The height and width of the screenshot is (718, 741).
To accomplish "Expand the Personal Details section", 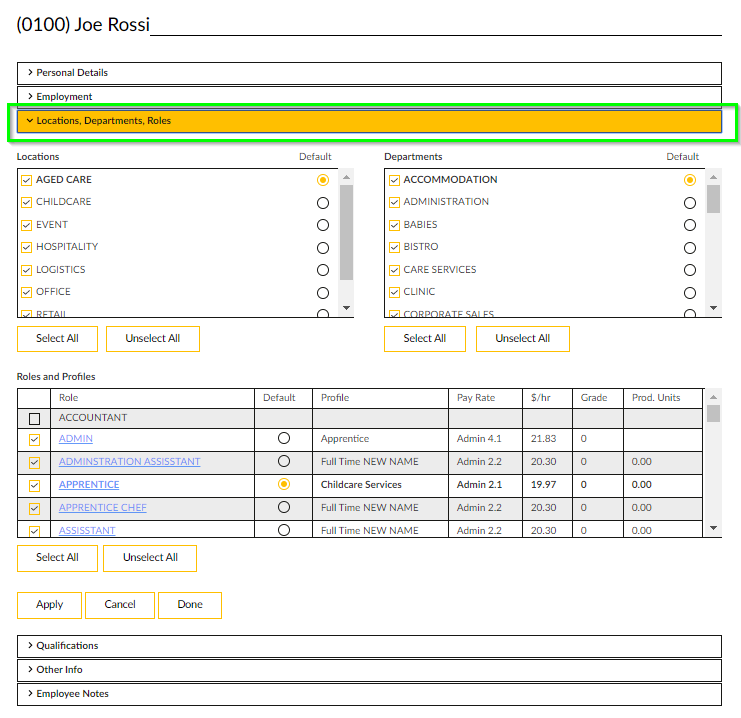I will (x=72, y=73).
